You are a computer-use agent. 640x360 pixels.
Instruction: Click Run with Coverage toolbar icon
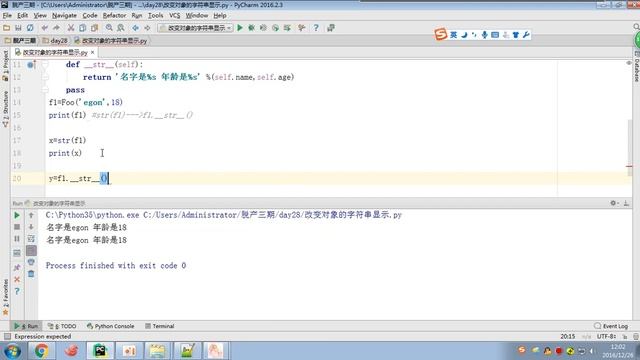tap(263, 28)
